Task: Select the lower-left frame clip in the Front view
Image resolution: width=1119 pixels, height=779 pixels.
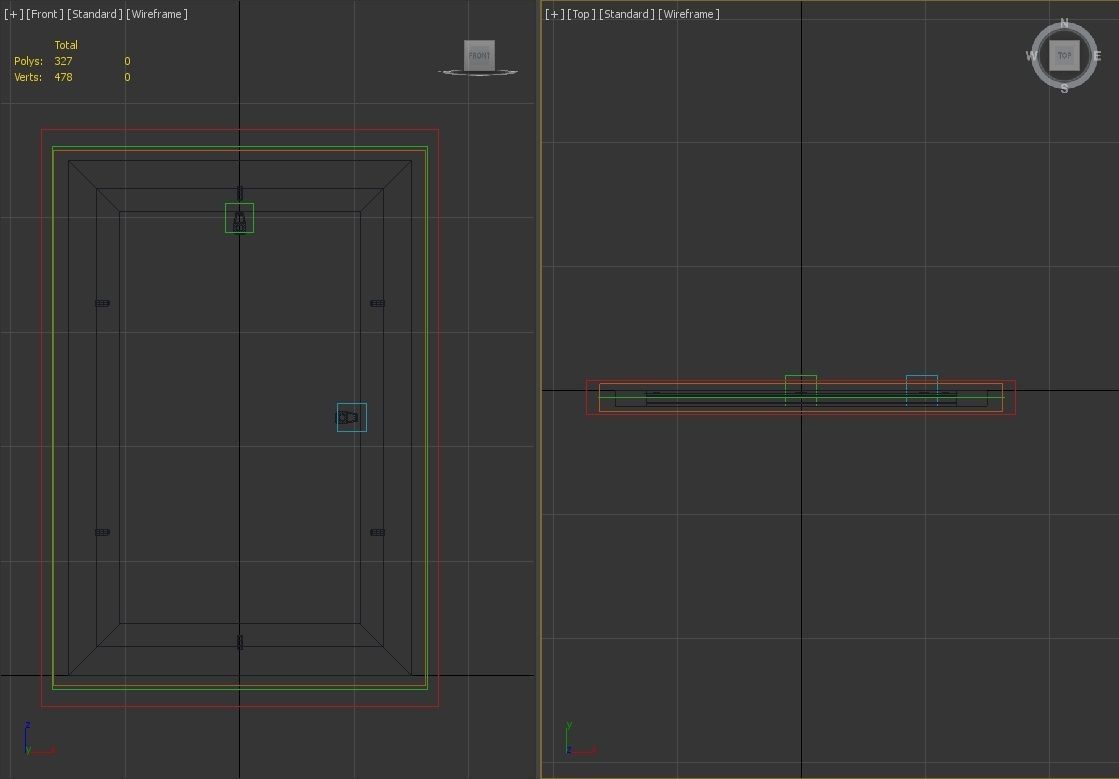Action: tap(102, 532)
